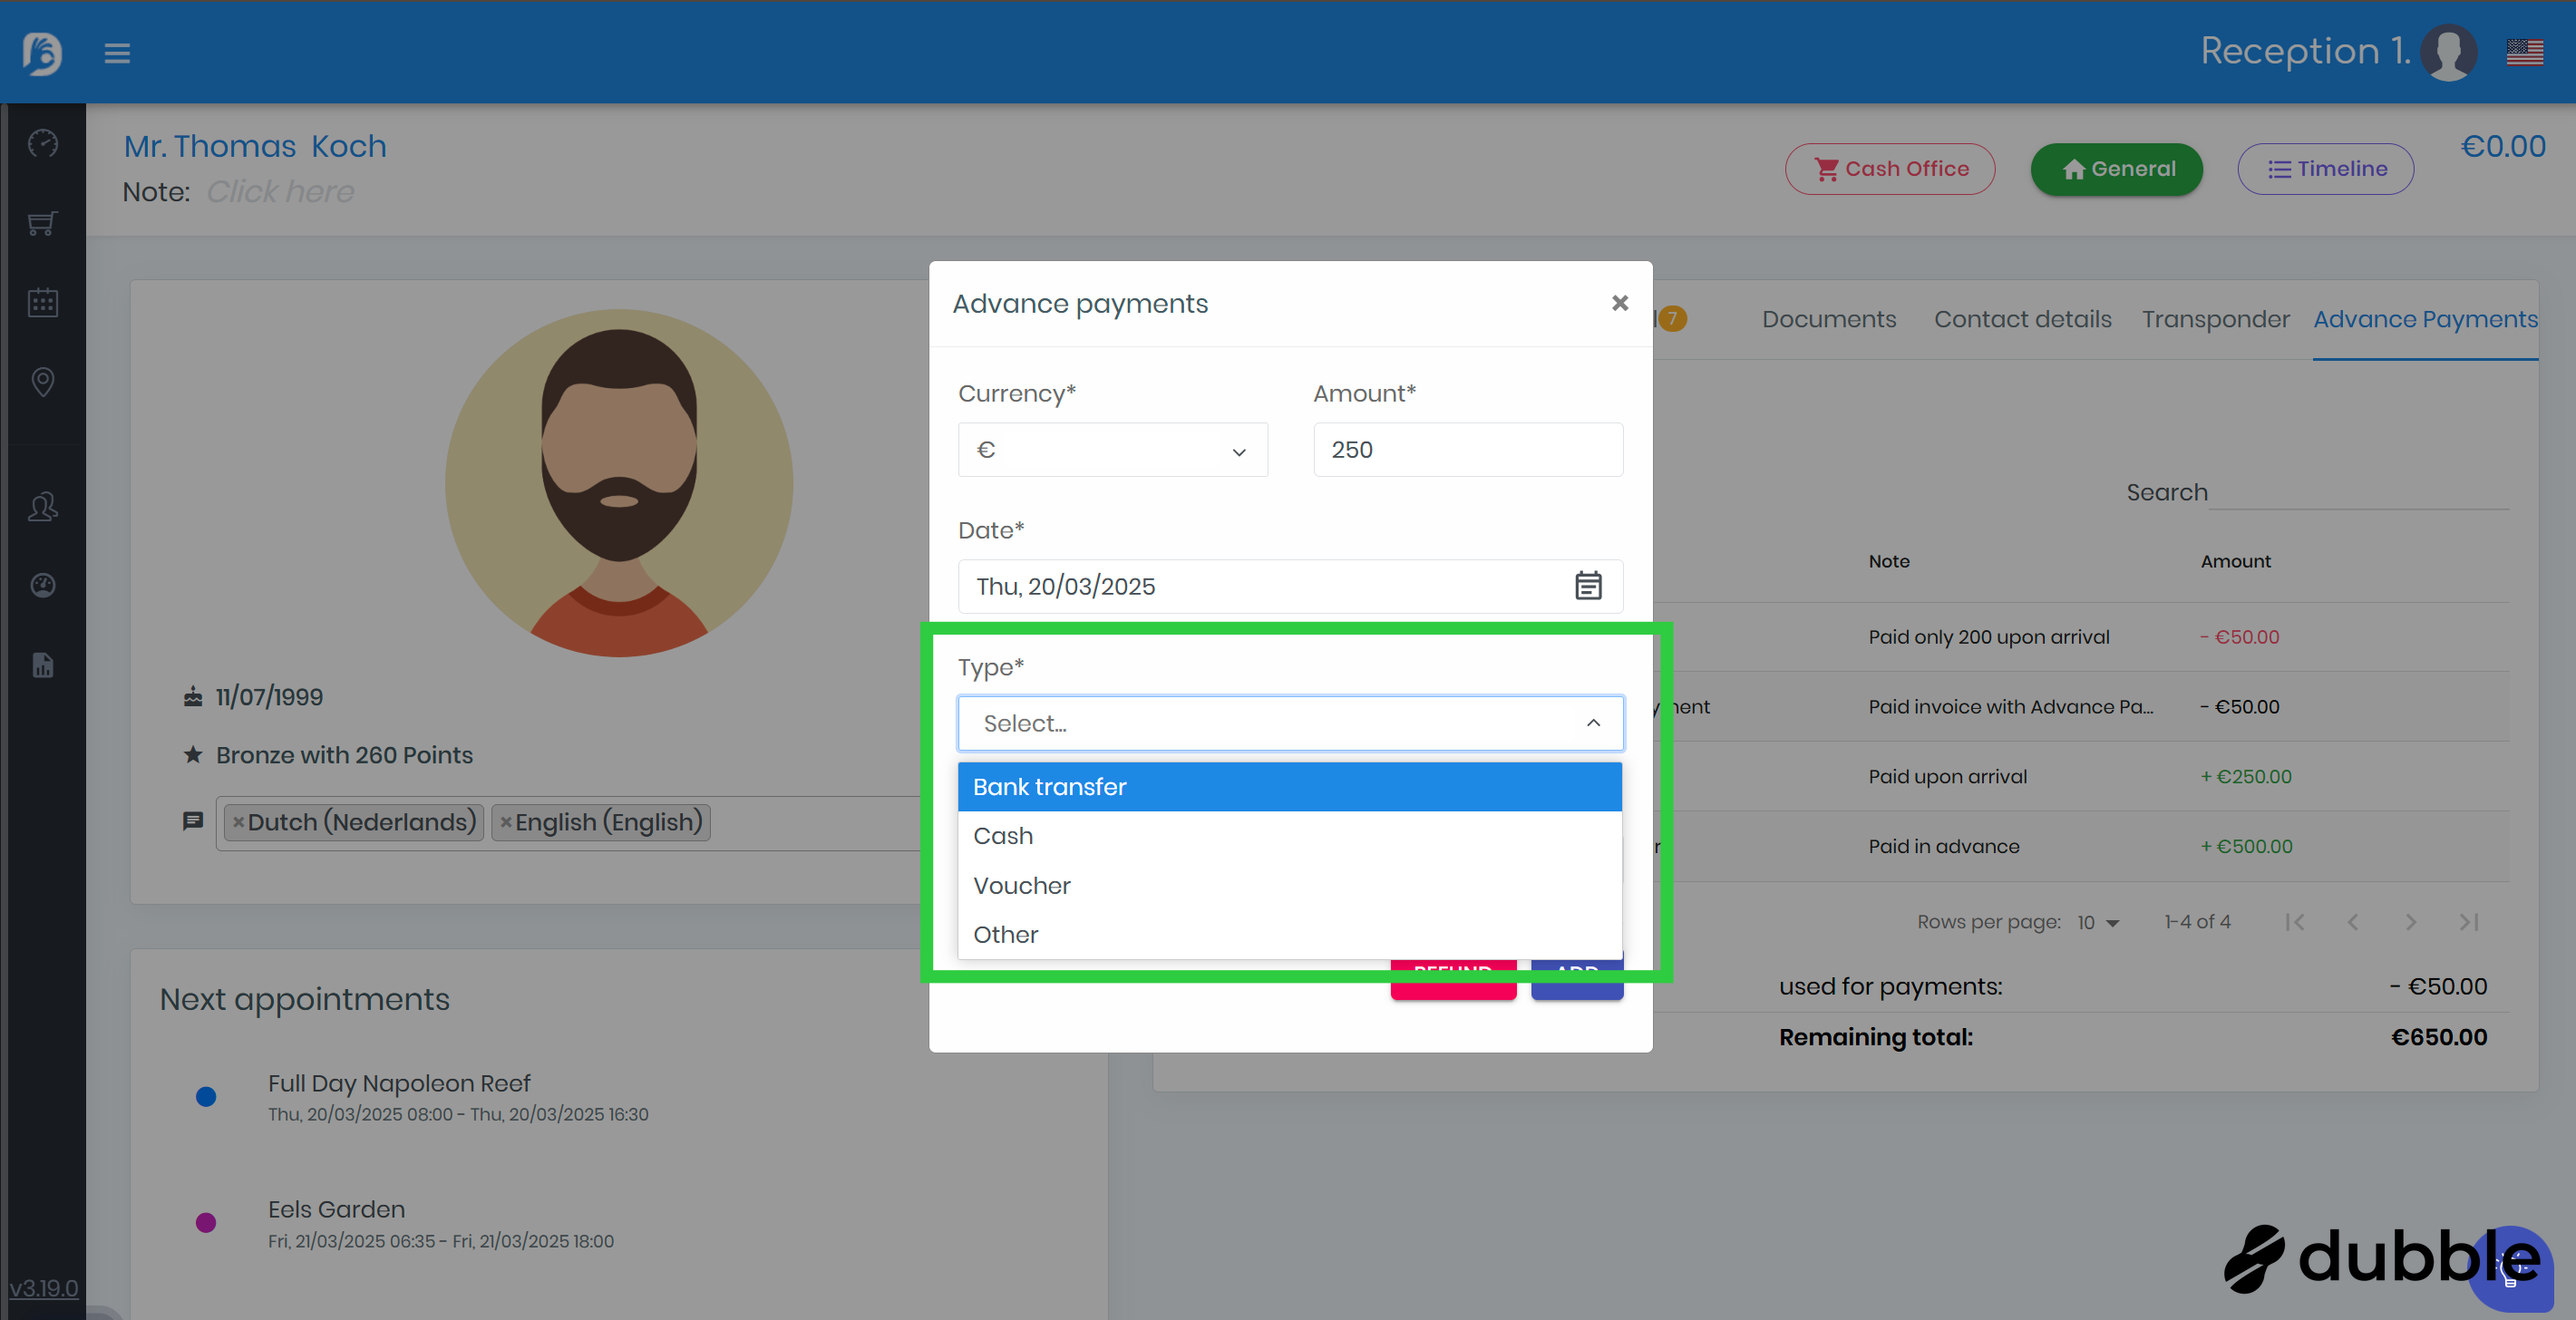Click the Cash Office button
This screenshot has height=1320, width=2576.
point(1890,169)
